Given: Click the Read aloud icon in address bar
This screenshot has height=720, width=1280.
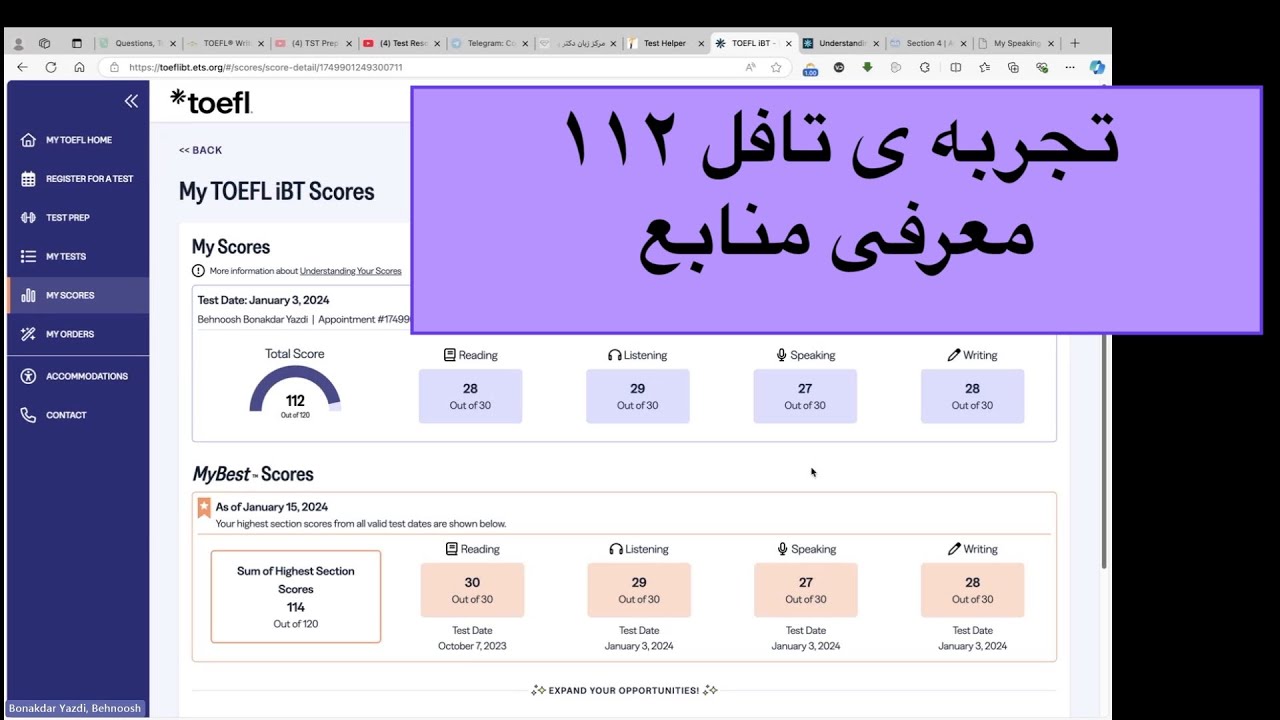Looking at the screenshot, I should 750,67.
